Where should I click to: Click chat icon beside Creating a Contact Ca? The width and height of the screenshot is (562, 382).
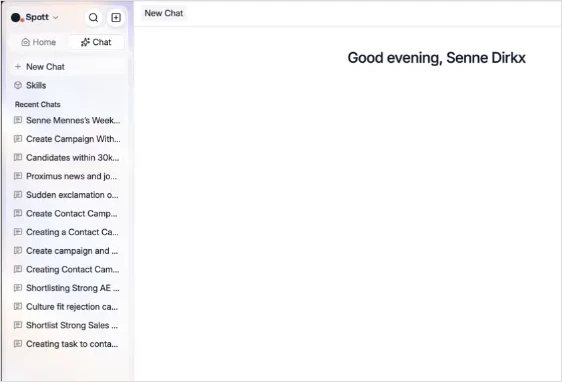pyautogui.click(x=18, y=232)
